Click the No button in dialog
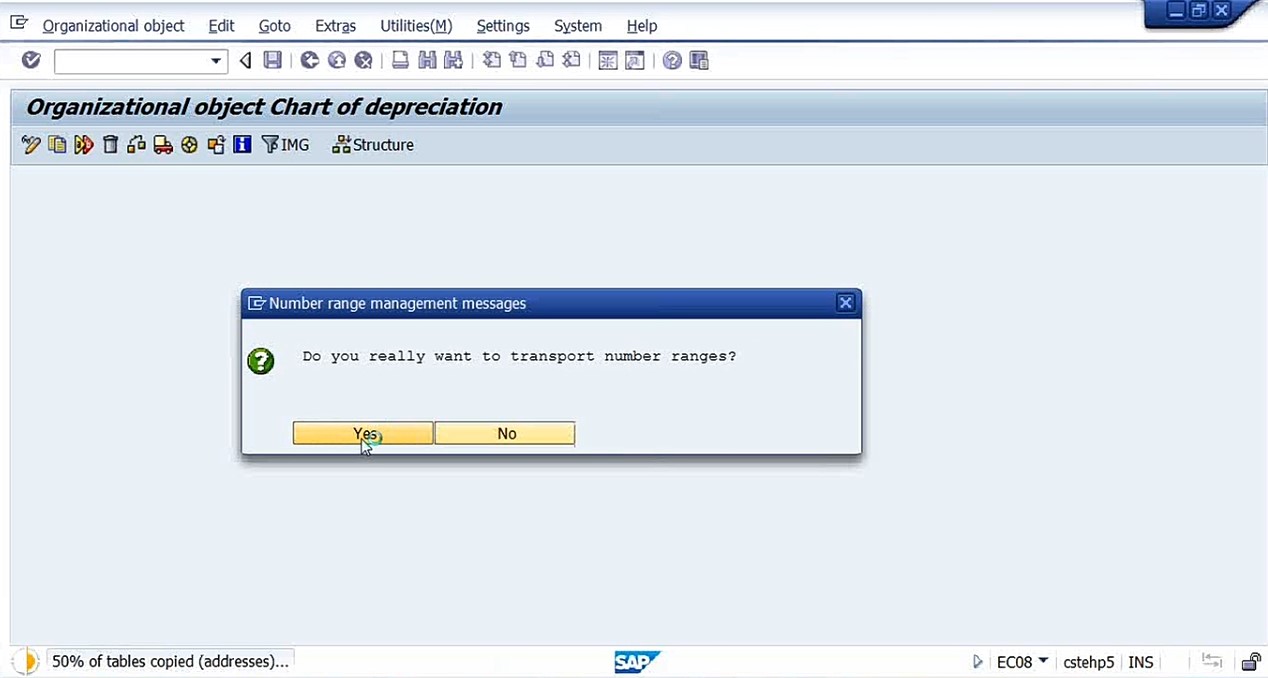Viewport: 1268px width, 678px height. [505, 433]
